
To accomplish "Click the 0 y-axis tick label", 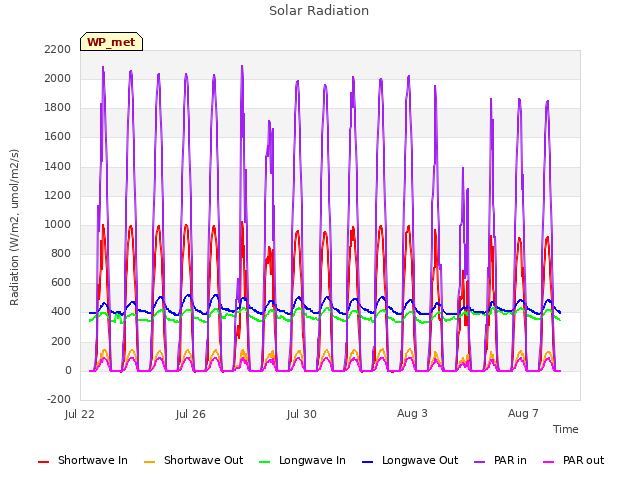I will pyautogui.click(x=68, y=371).
